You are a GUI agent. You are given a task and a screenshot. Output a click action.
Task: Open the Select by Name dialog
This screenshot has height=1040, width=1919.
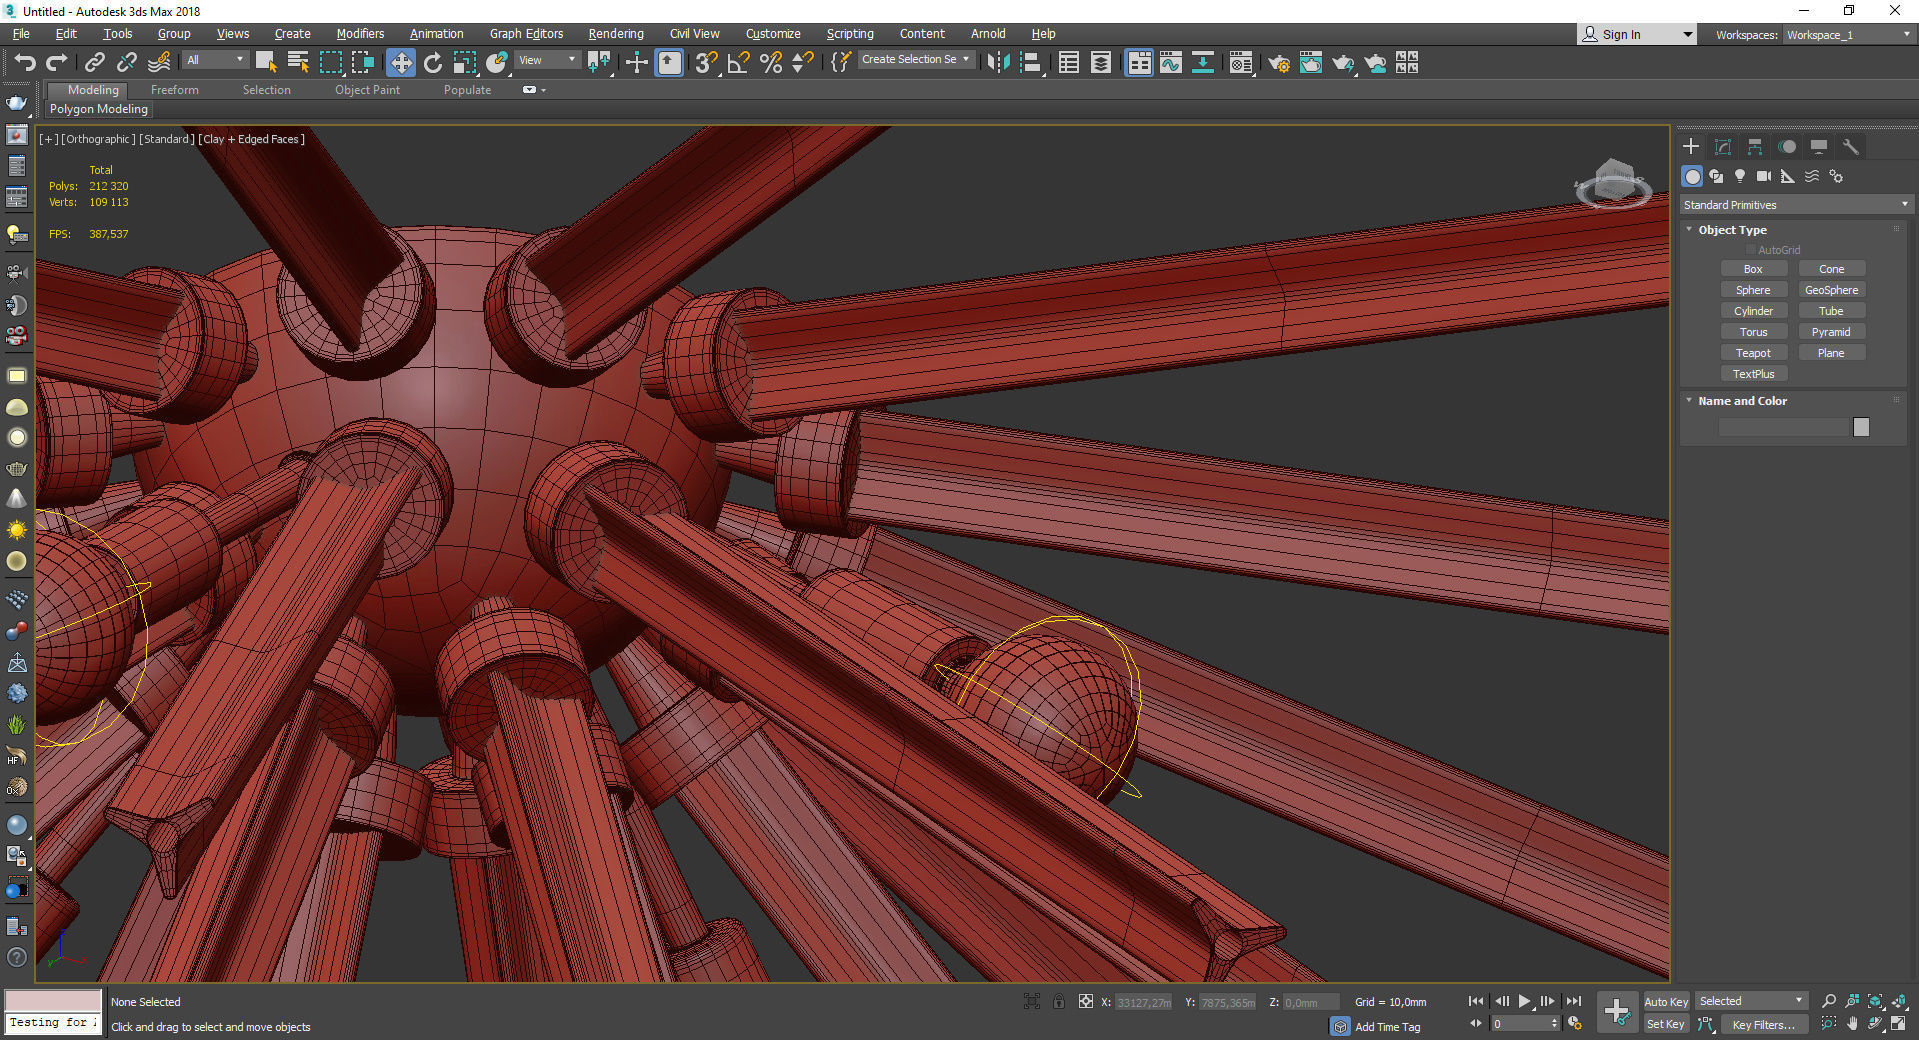coord(298,63)
